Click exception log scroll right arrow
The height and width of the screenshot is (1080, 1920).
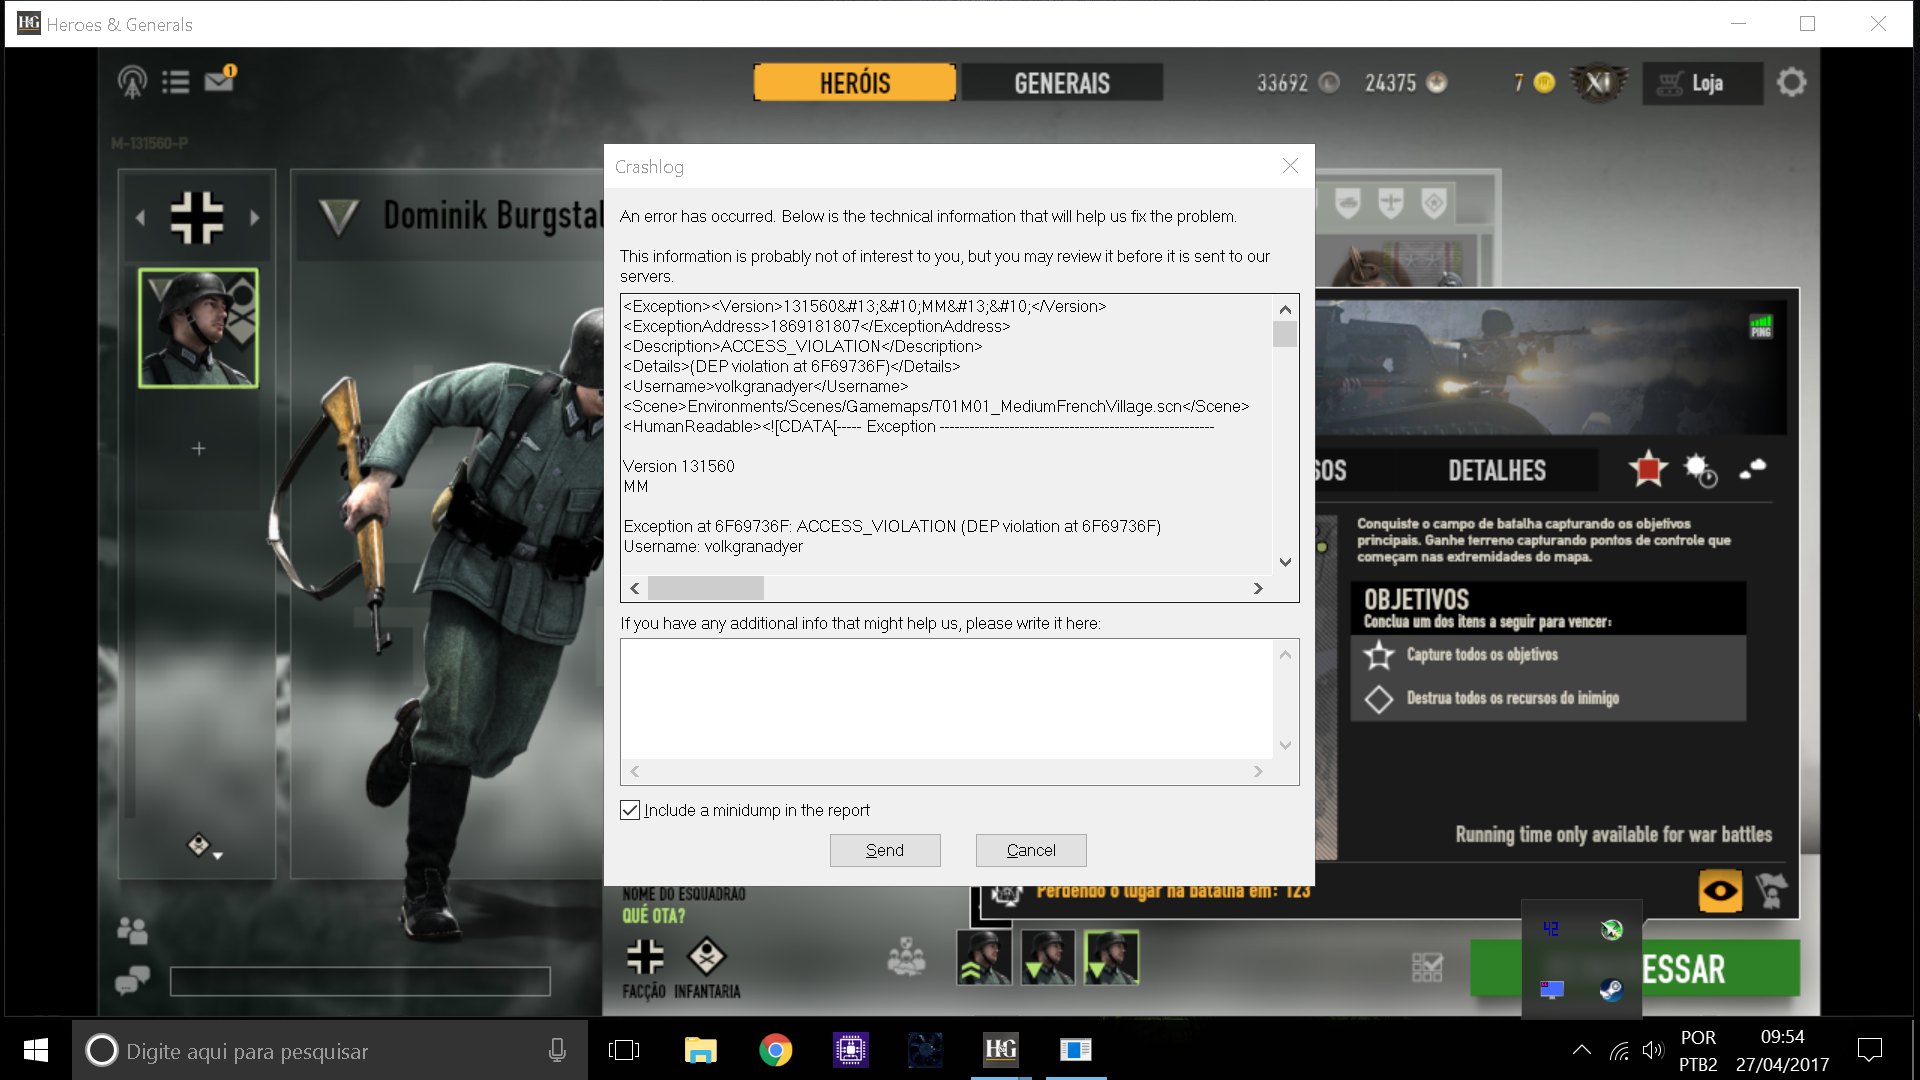(1258, 588)
